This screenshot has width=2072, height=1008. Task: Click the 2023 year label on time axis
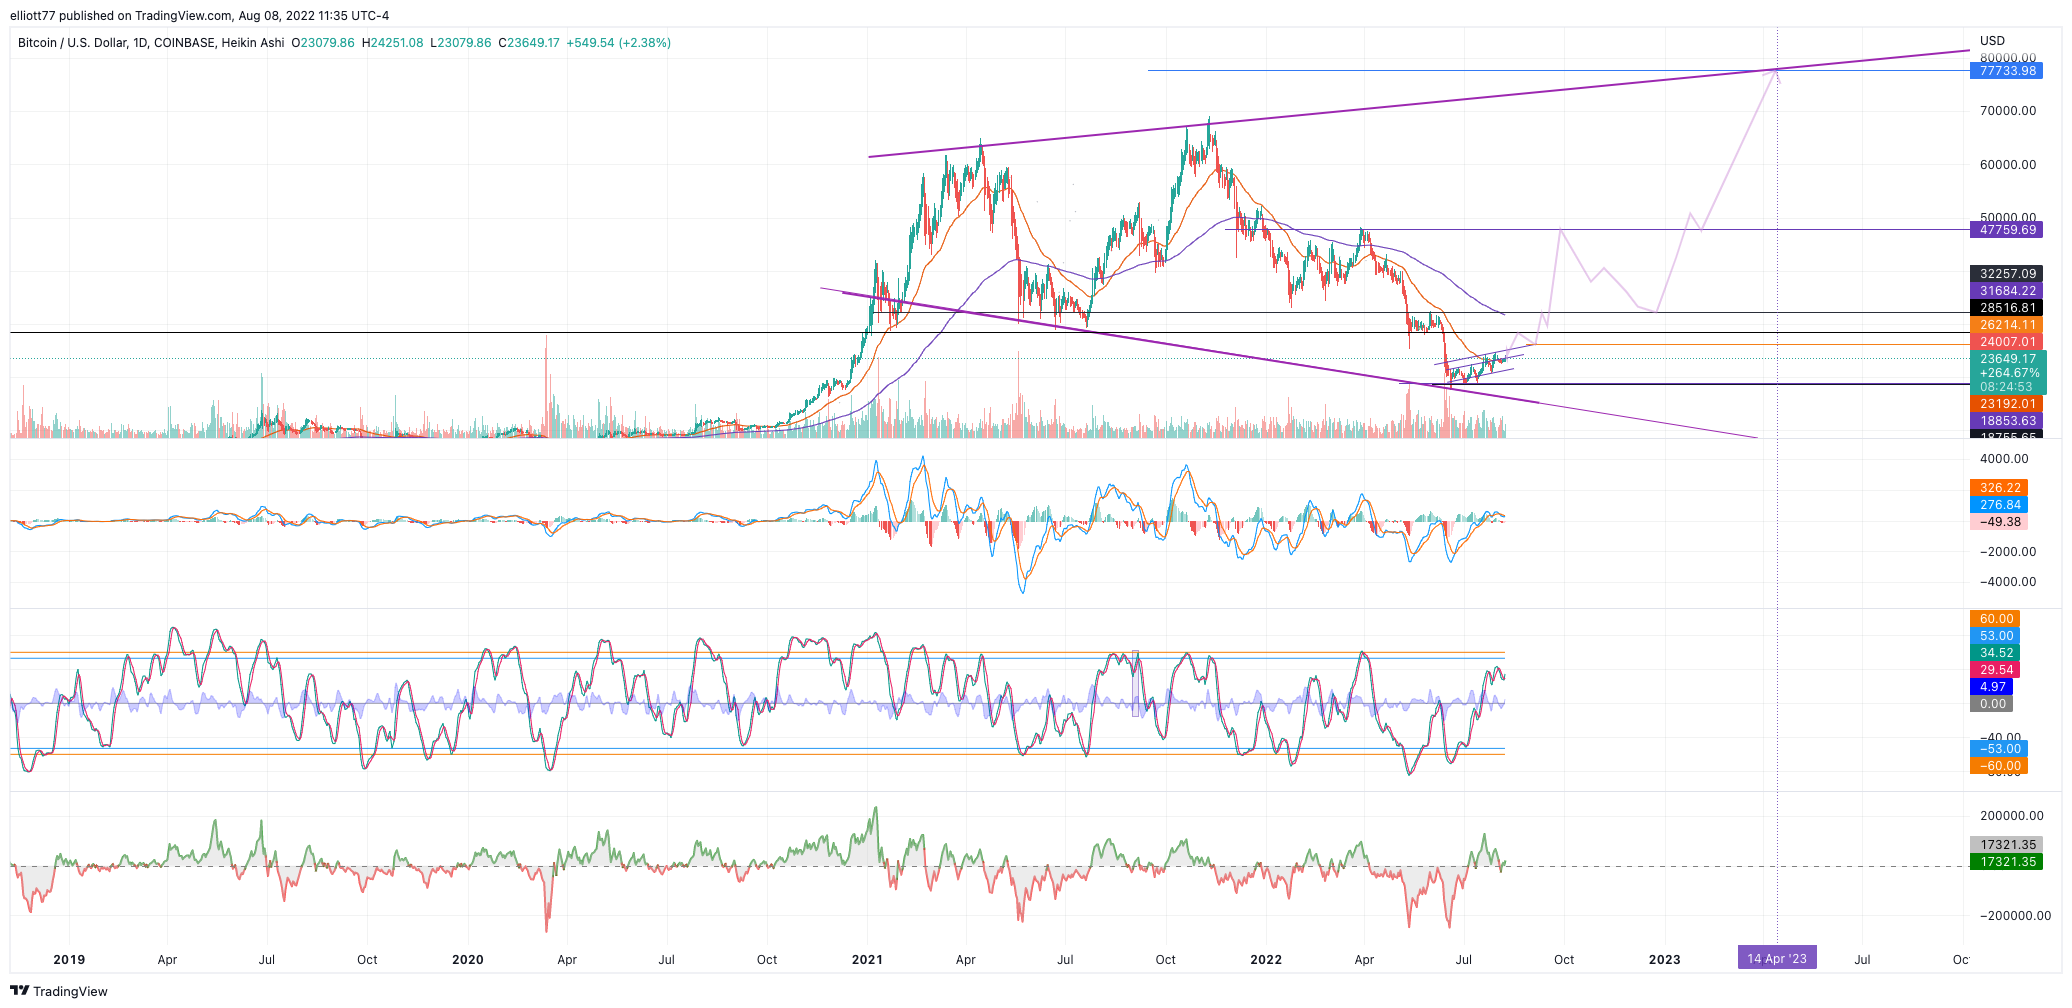coord(1664,959)
